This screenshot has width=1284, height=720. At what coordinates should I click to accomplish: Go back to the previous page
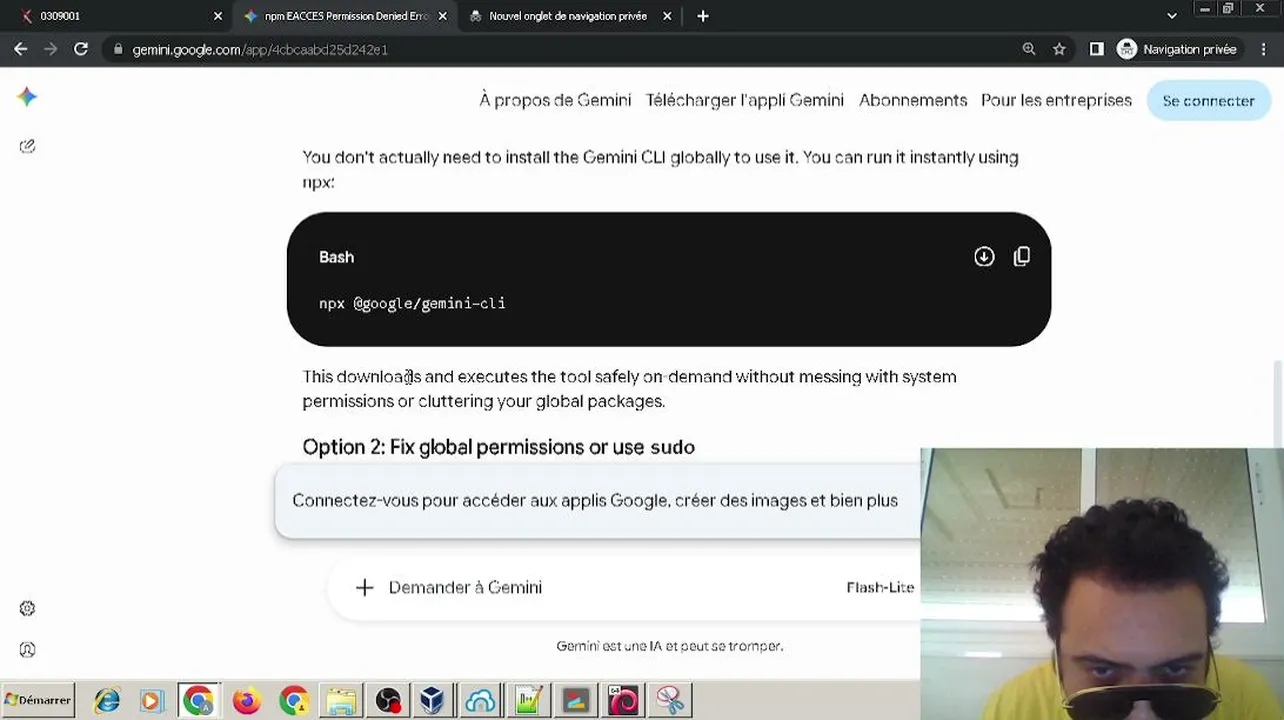point(20,49)
